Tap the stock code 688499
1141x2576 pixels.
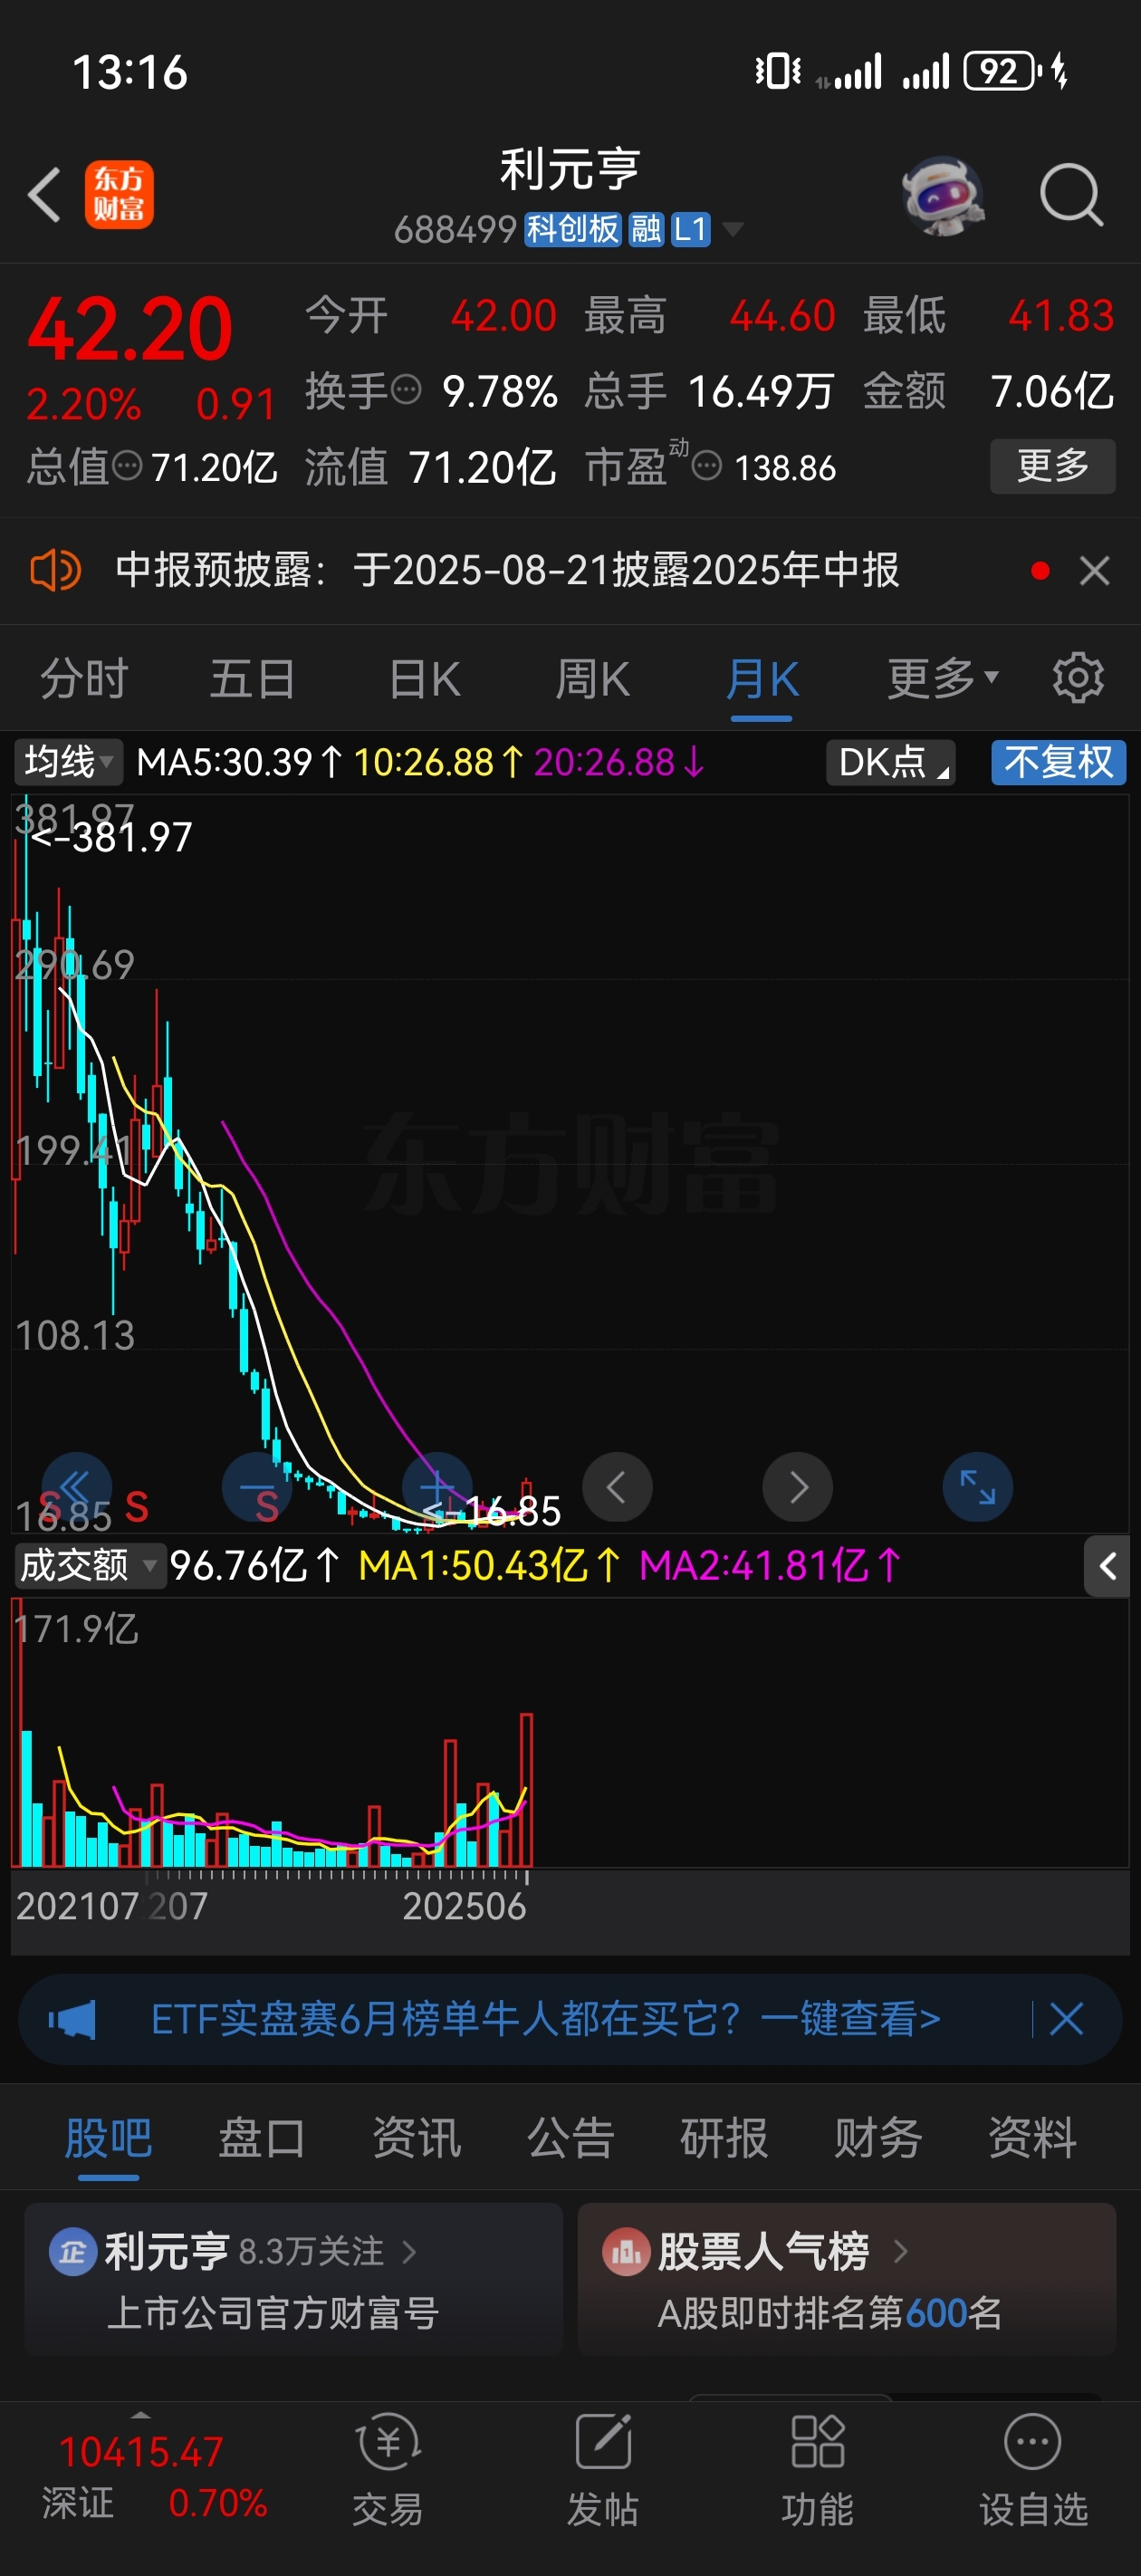click(455, 230)
